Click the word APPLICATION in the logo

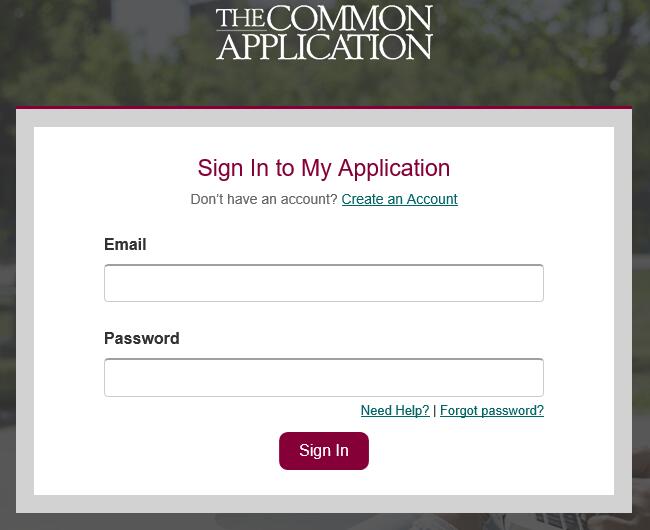tap(324, 46)
